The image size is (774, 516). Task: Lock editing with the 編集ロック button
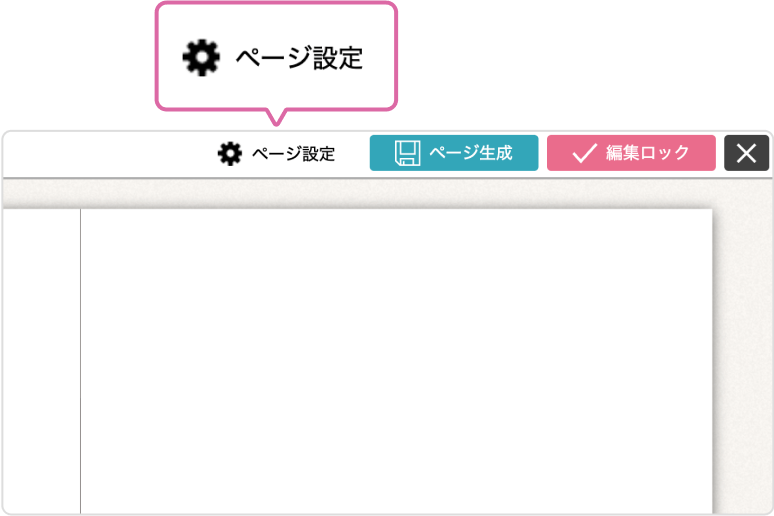pyautogui.click(x=631, y=153)
